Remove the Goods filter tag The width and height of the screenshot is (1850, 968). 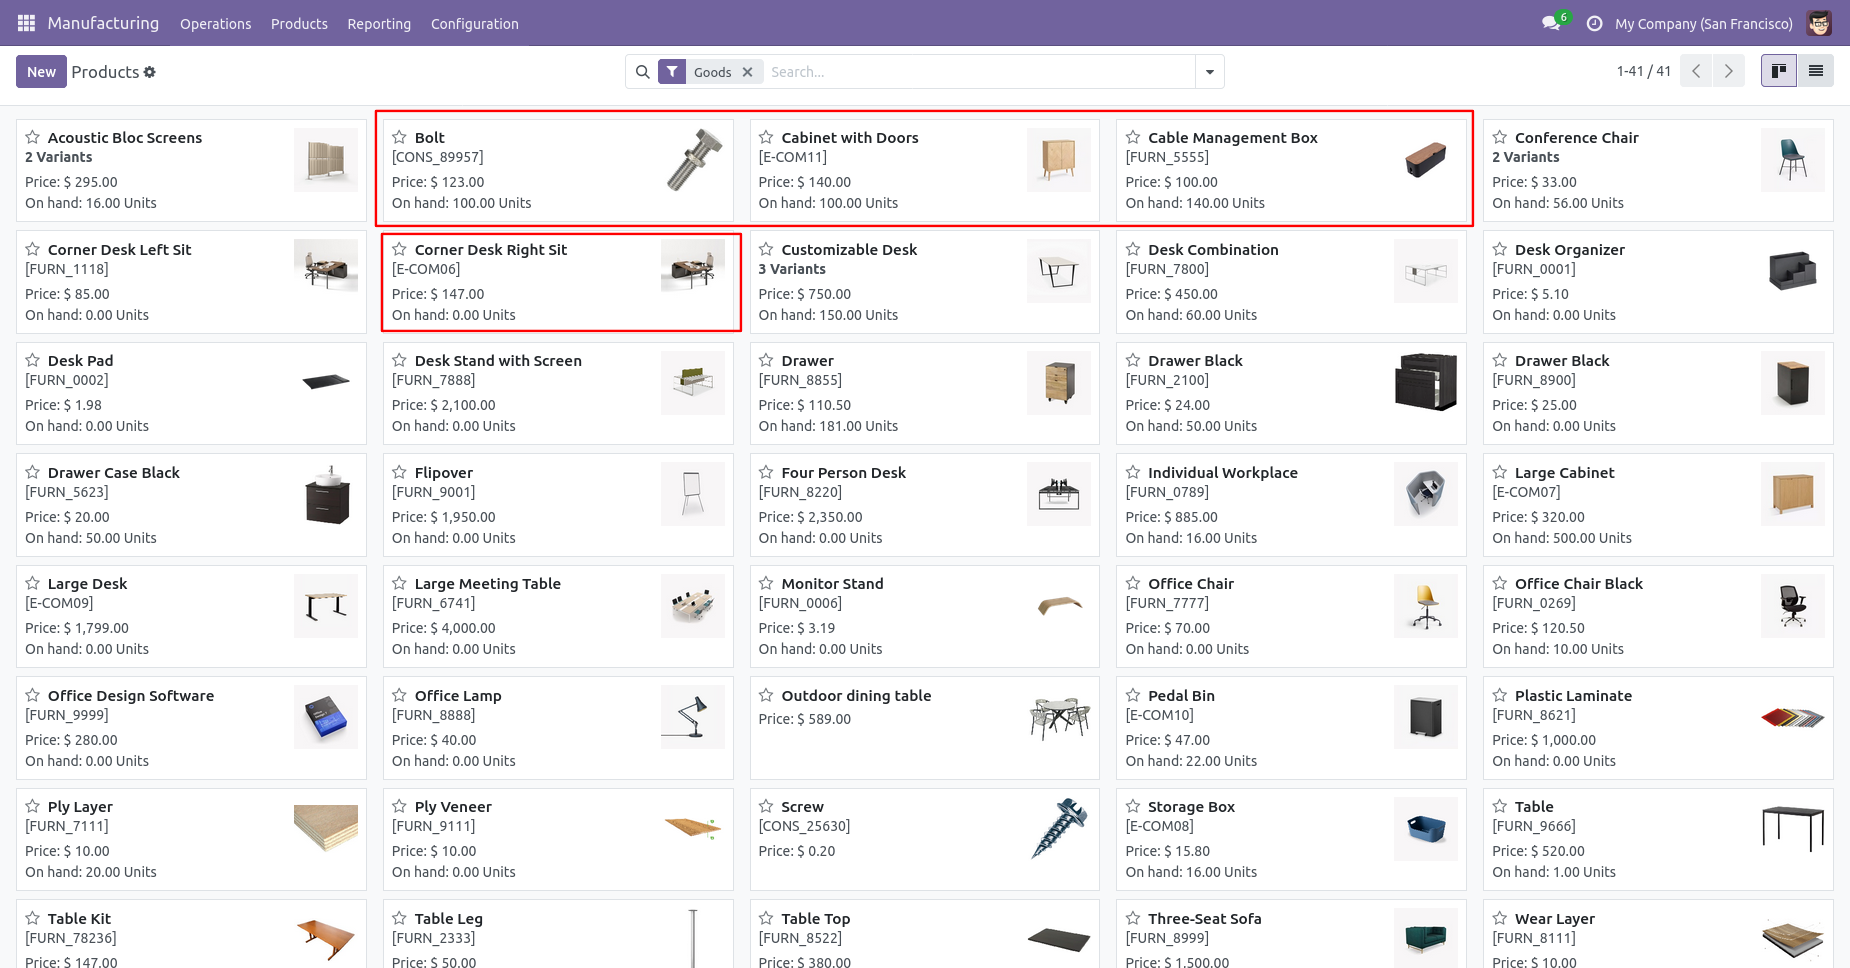pyautogui.click(x=747, y=72)
